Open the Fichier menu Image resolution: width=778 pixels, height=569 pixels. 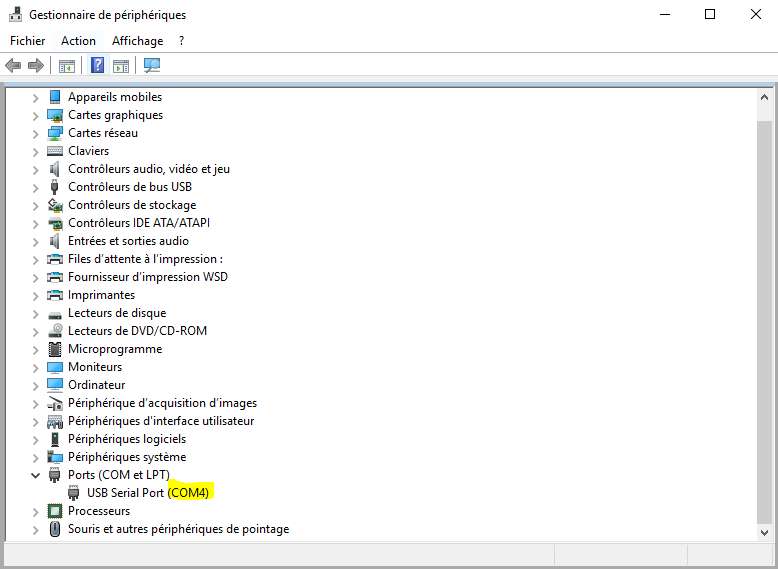tap(27, 41)
